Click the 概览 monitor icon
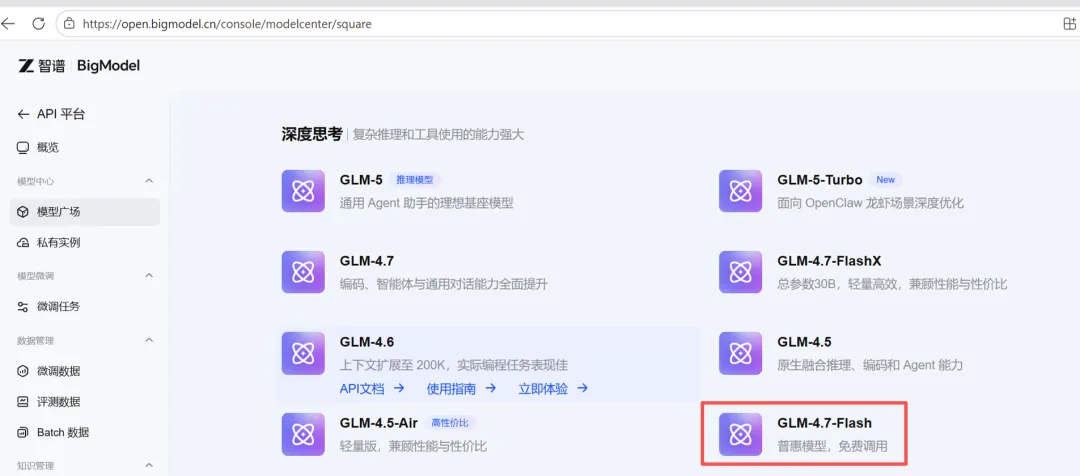The height and width of the screenshot is (476, 1080). click(x=23, y=147)
